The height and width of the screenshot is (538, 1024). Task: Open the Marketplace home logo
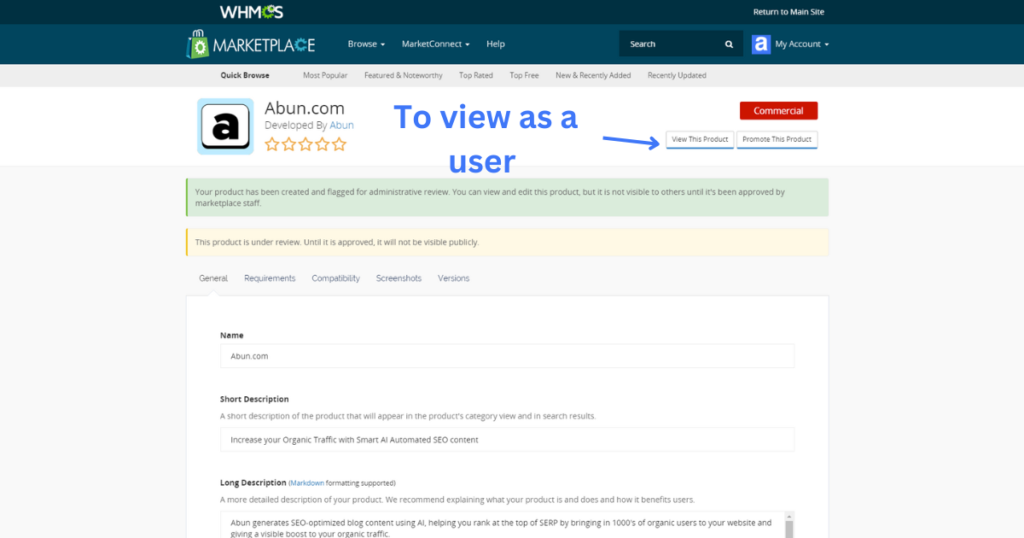(251, 44)
